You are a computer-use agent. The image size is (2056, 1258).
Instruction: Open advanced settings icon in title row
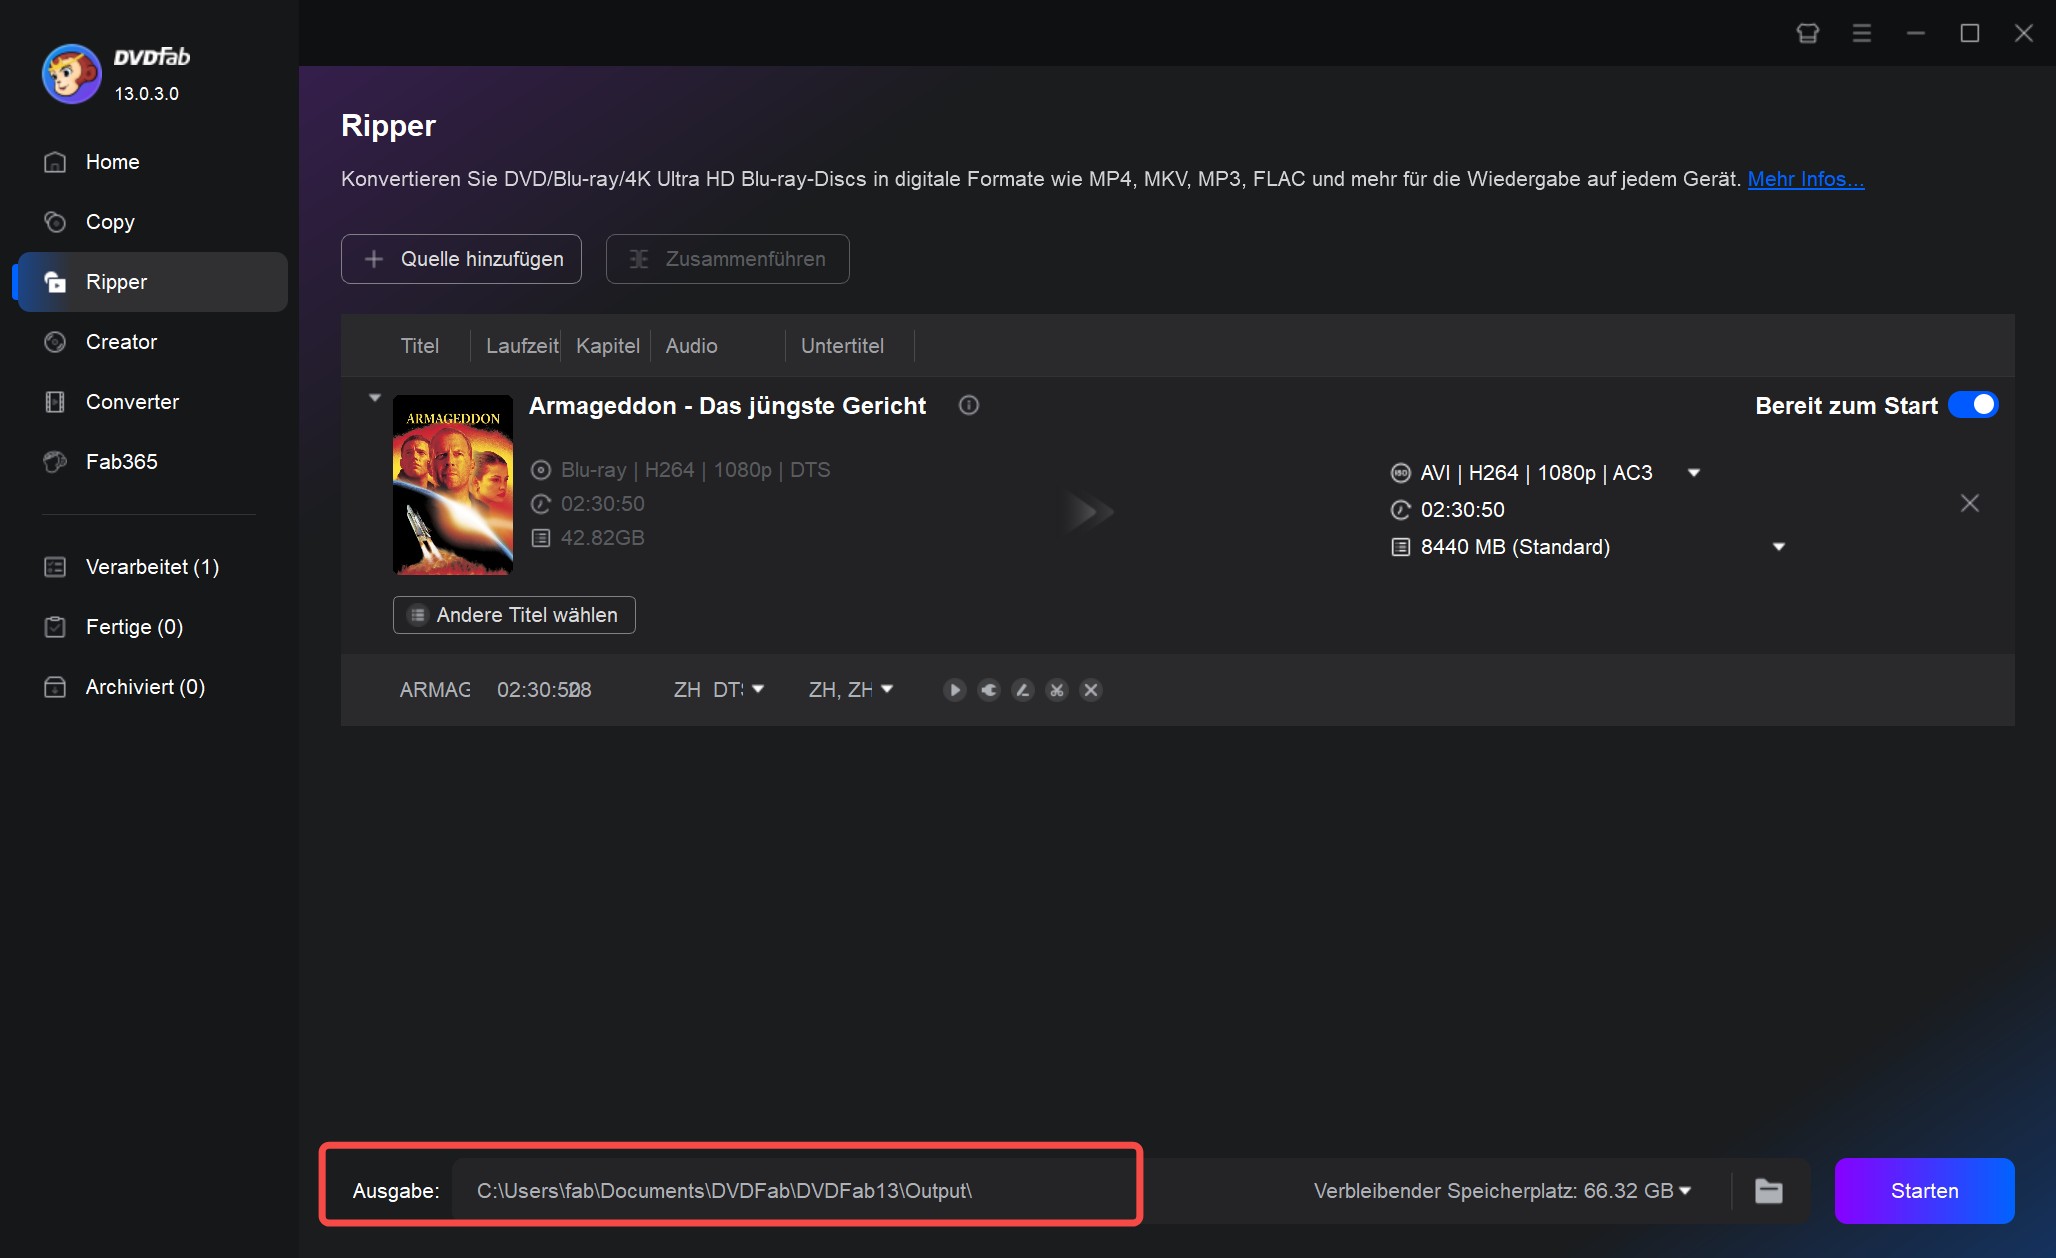[989, 690]
